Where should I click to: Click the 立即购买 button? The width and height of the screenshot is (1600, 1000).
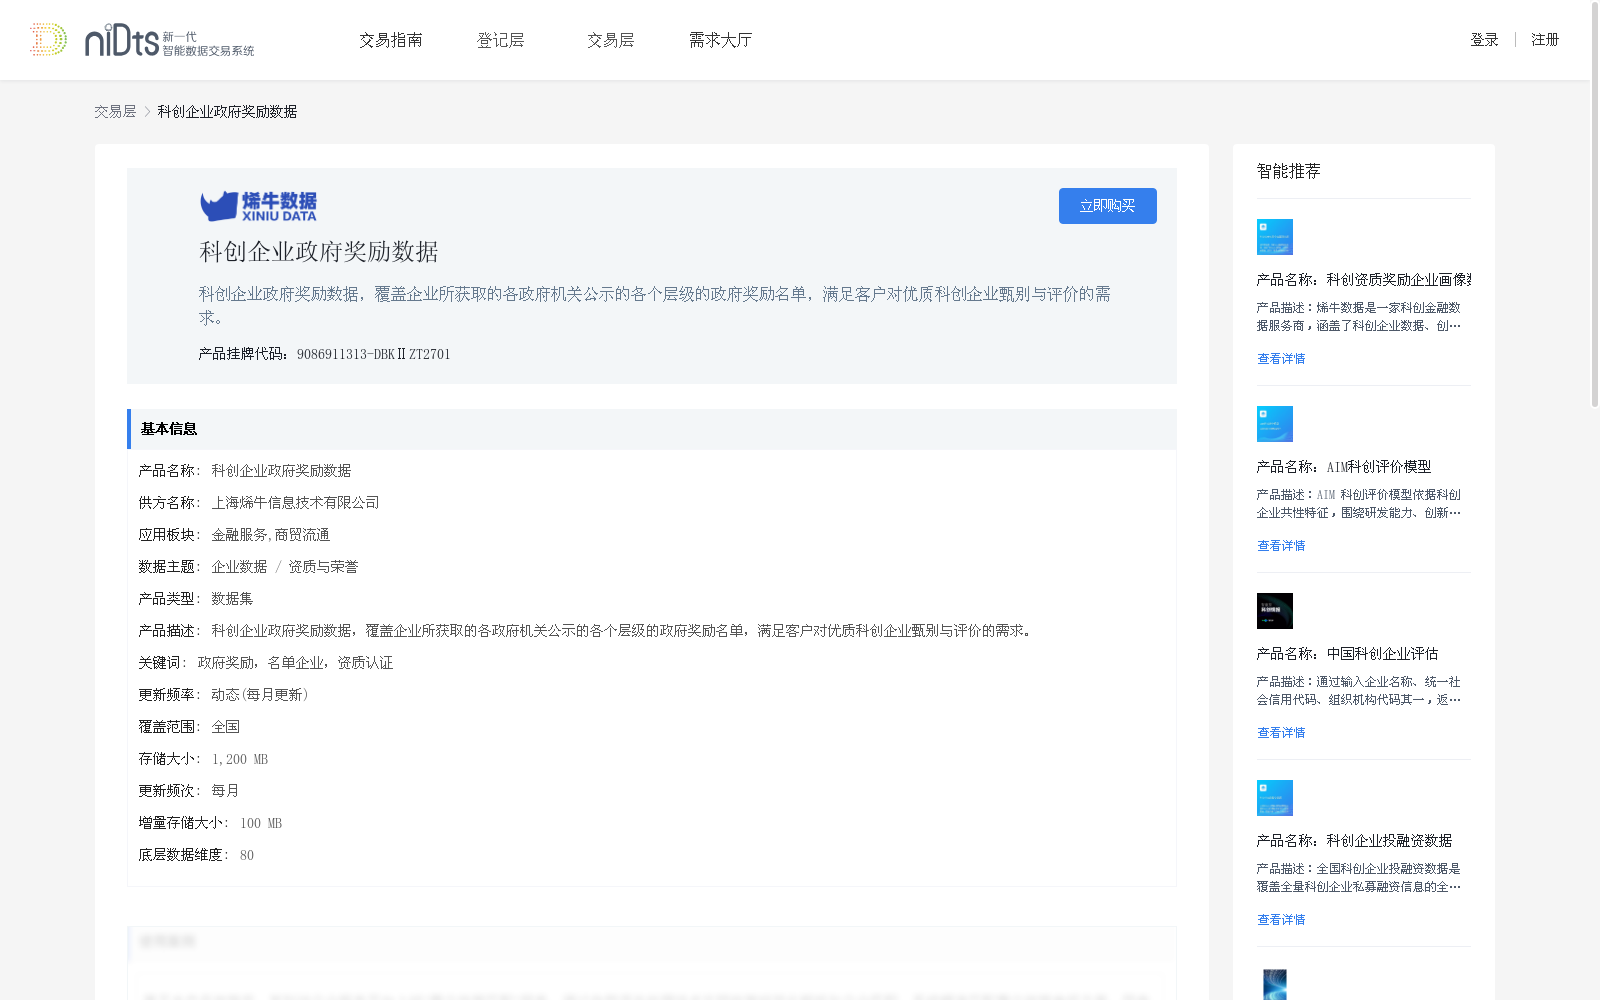[x=1108, y=206]
